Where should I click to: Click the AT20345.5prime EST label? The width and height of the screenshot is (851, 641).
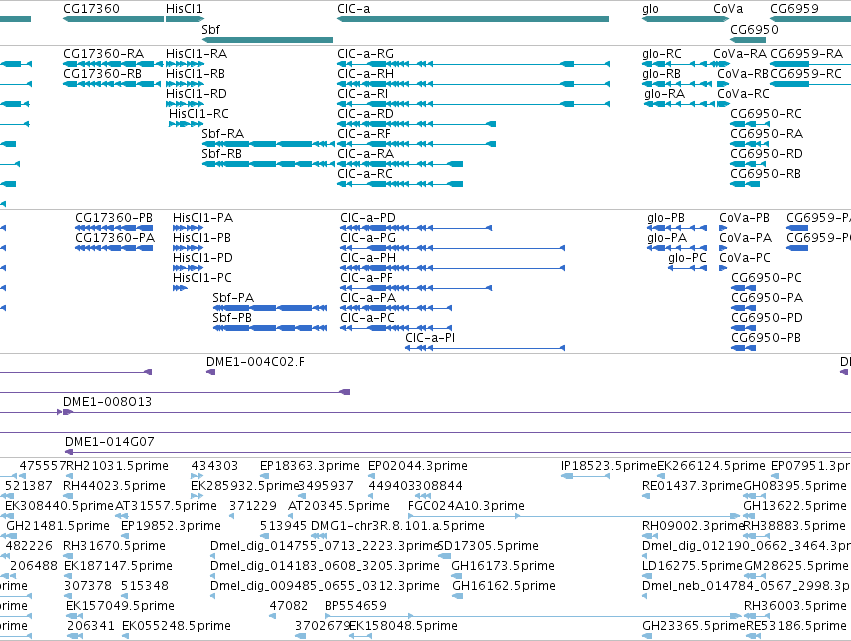tap(339, 506)
